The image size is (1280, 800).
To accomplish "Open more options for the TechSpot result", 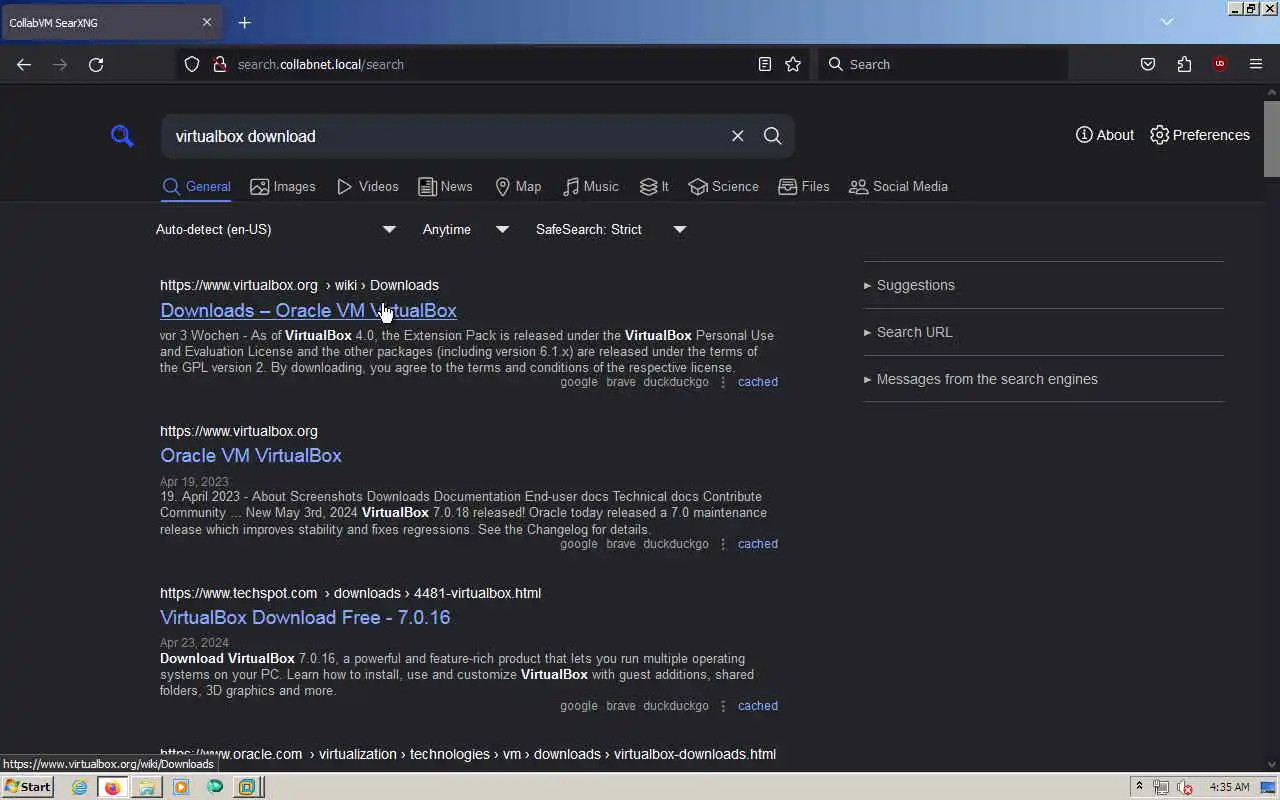I will [723, 706].
